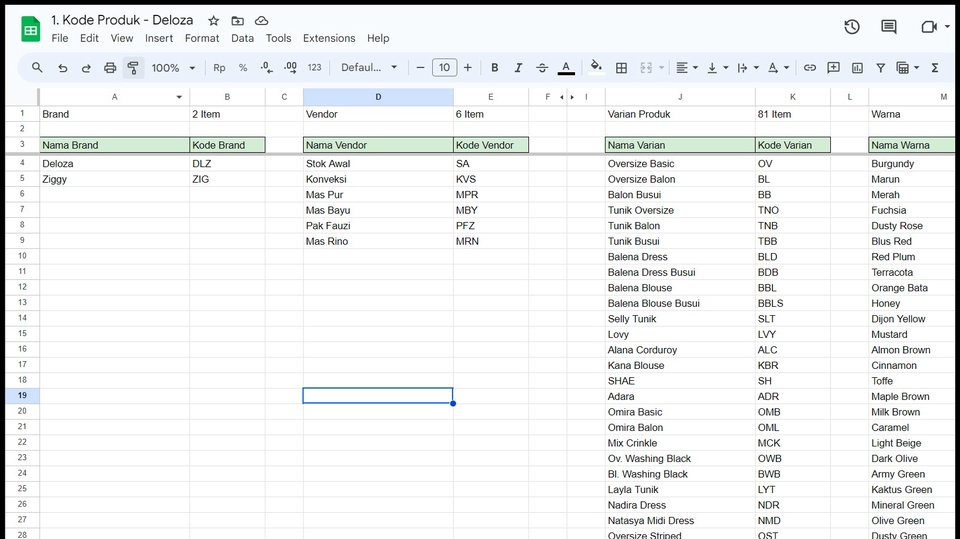Open the Insert menu
Image resolution: width=960 pixels, height=539 pixels.
click(159, 38)
